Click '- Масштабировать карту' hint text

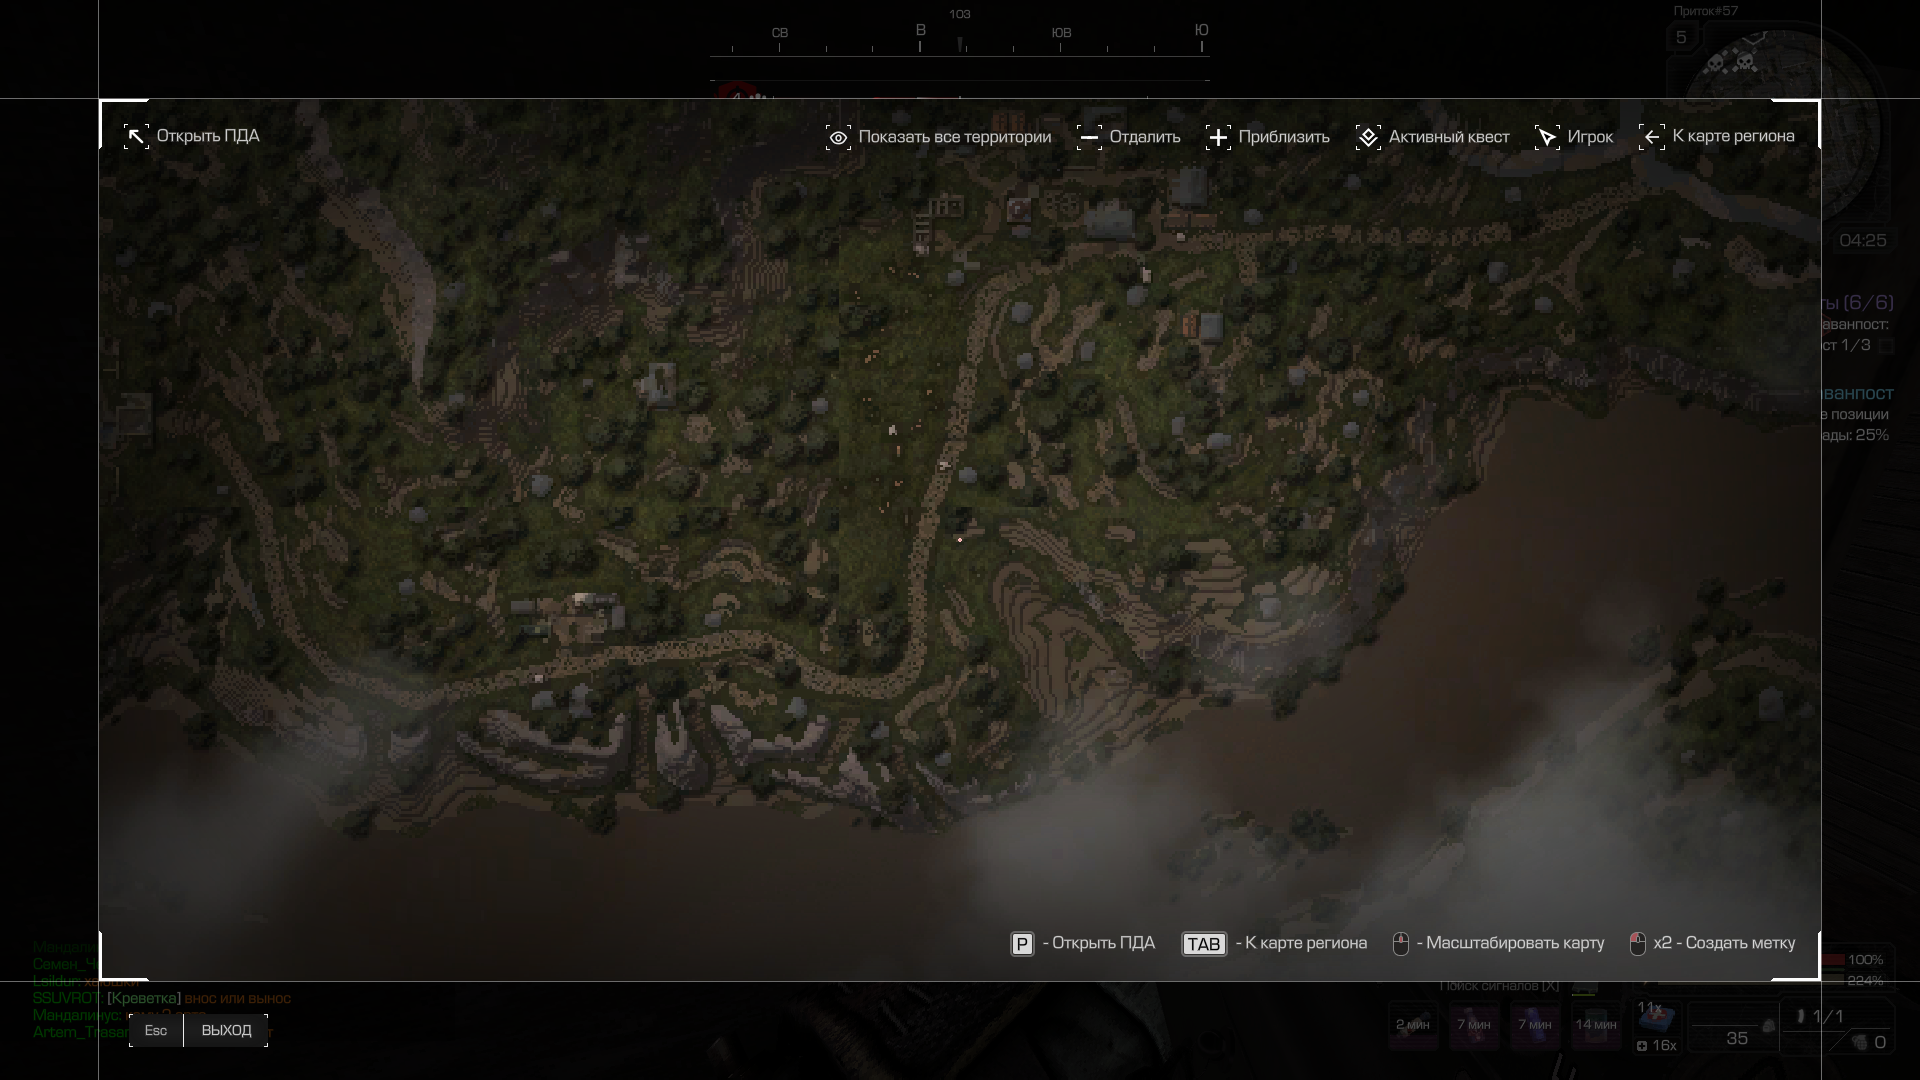[x=1510, y=943]
